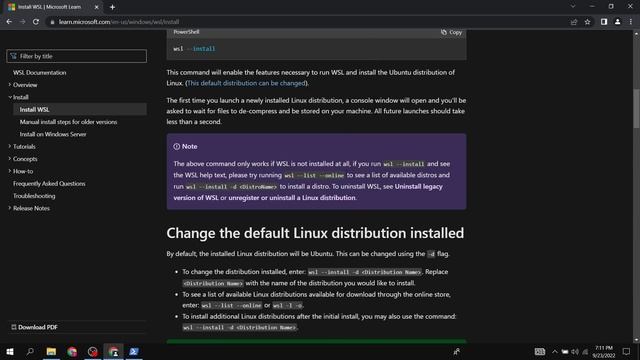Viewport: 640px width, 360px height.
Task: Expand the How-to section
Action: [23, 171]
